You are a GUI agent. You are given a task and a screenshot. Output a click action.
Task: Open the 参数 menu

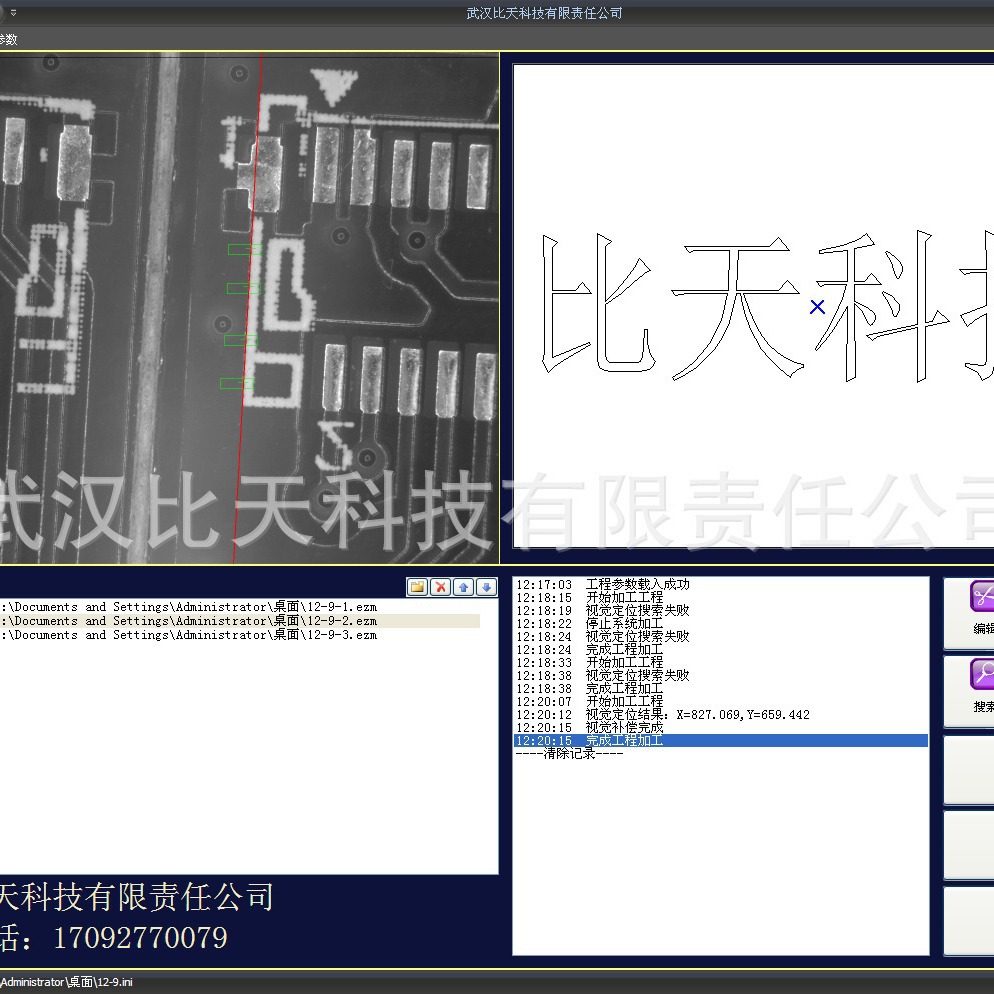coord(8,40)
